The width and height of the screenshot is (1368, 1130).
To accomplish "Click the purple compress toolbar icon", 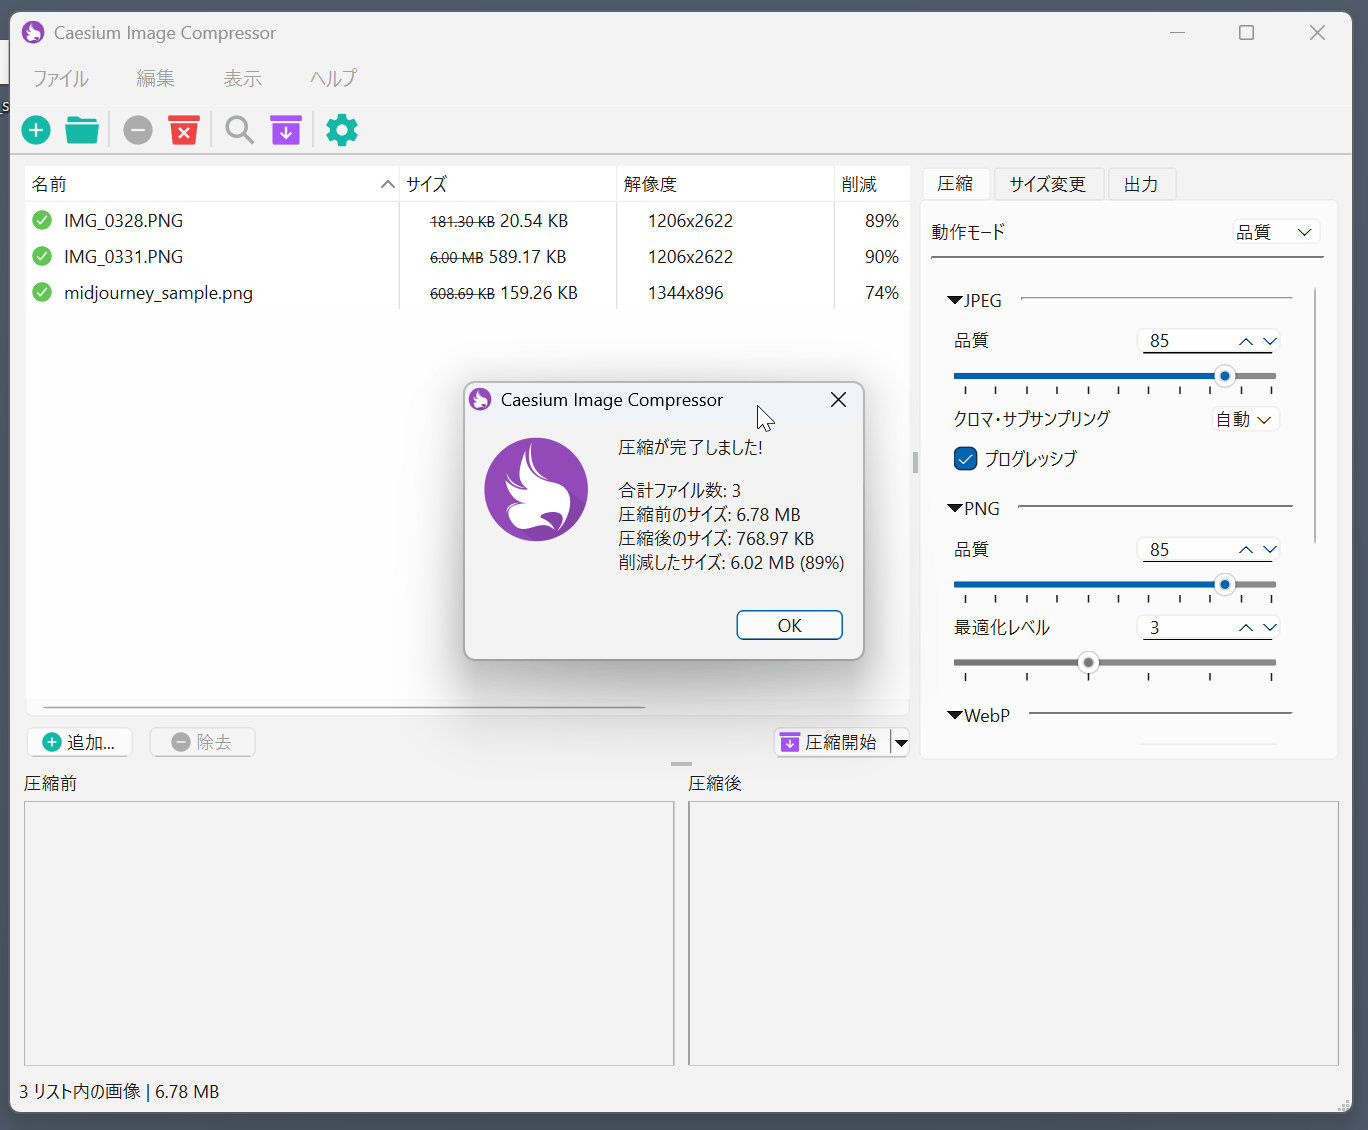I will tap(286, 130).
